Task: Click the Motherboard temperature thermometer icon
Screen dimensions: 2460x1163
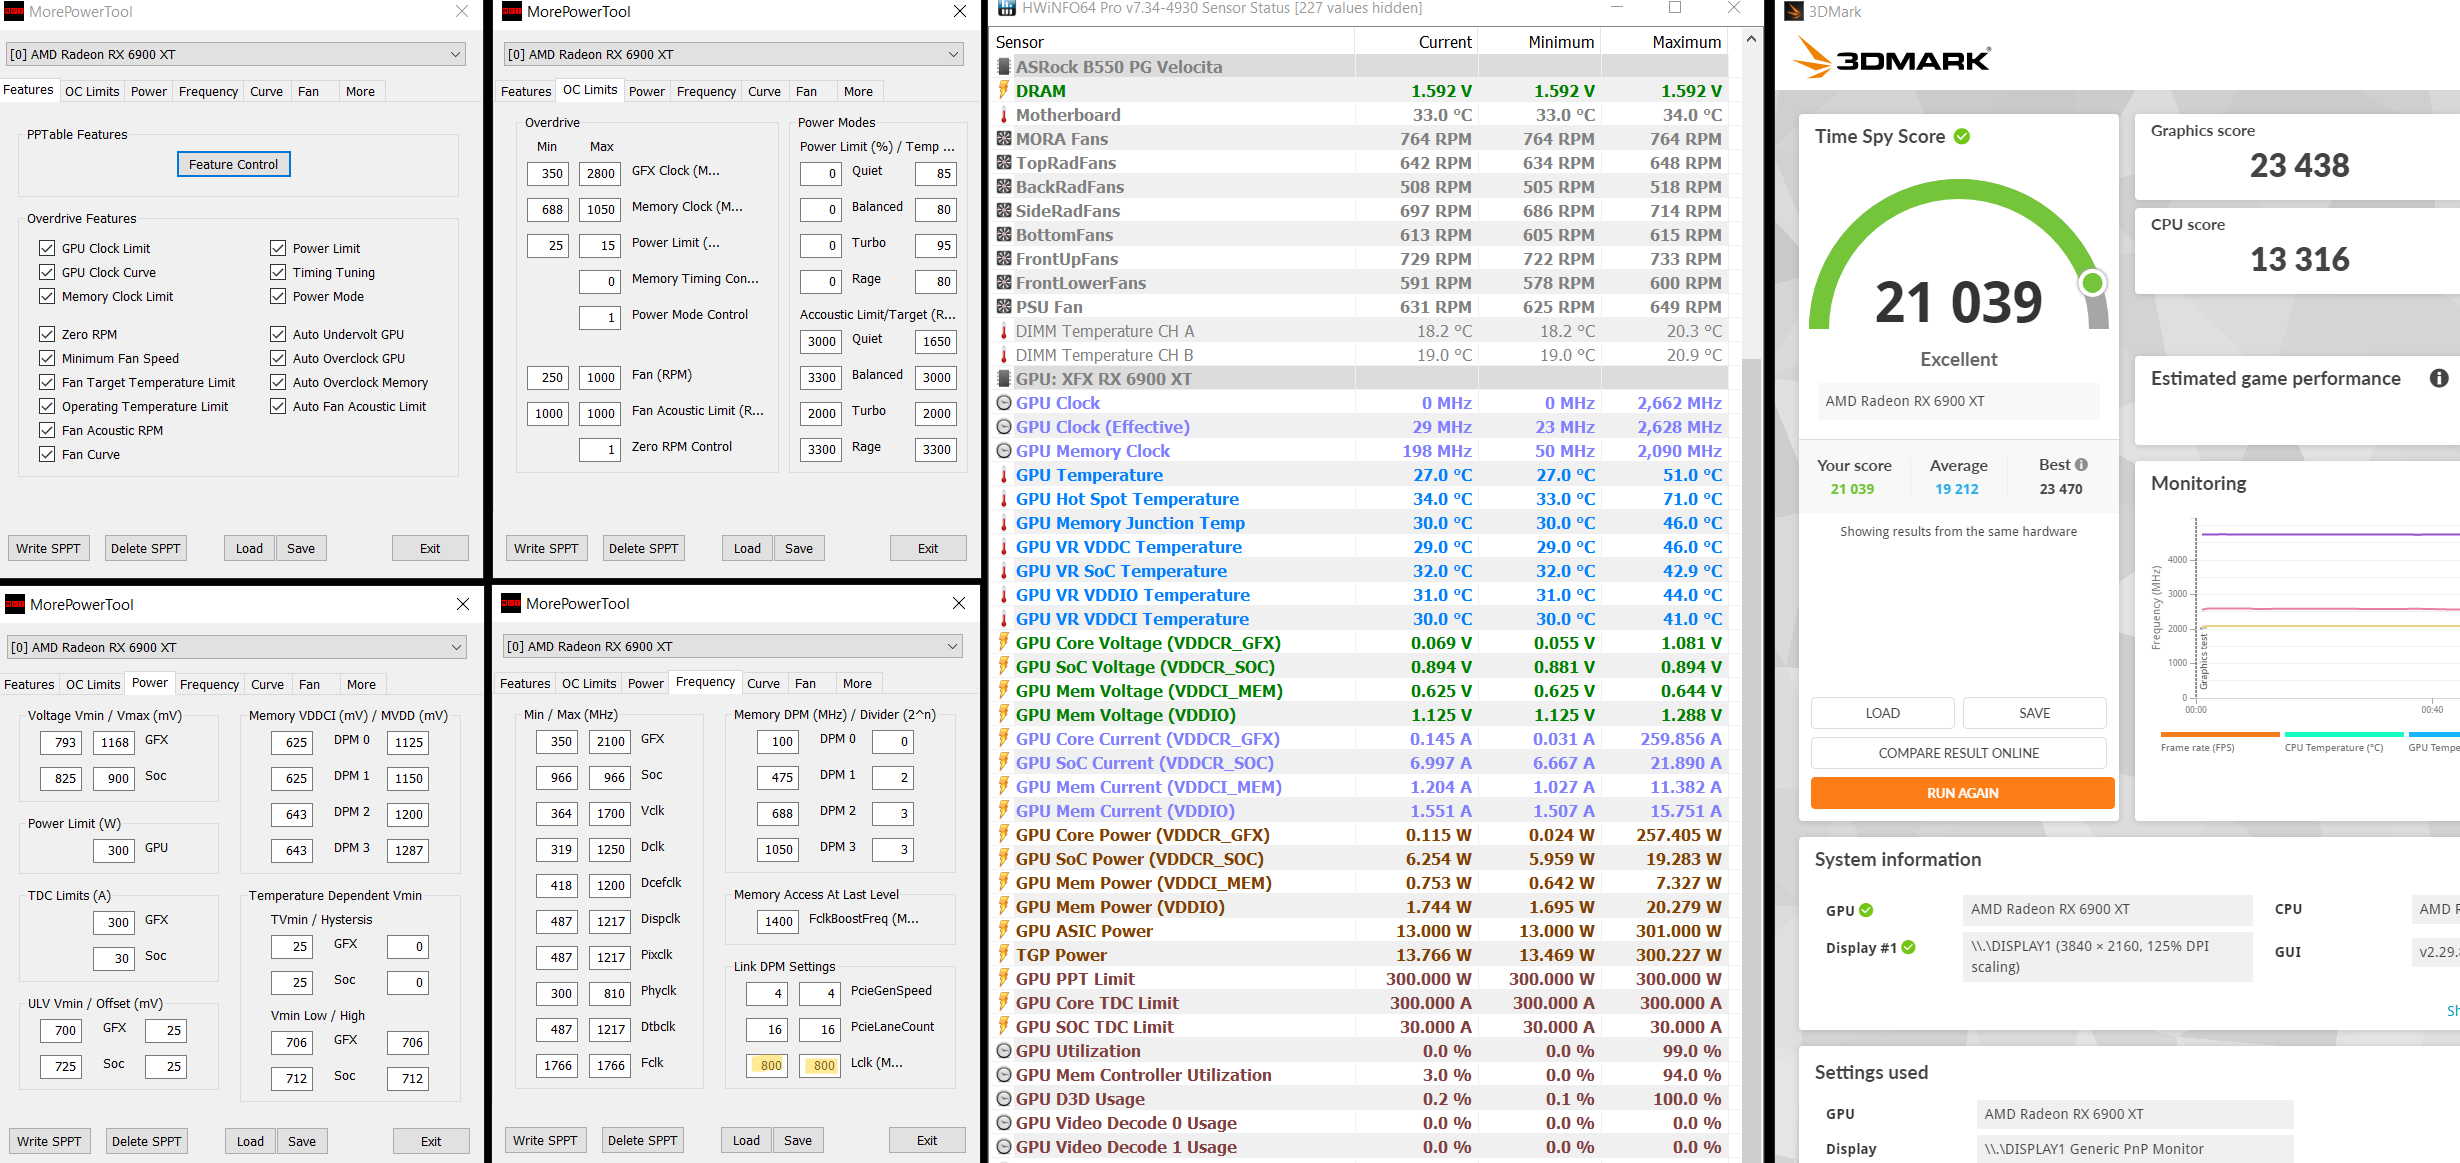Action: (1002, 114)
